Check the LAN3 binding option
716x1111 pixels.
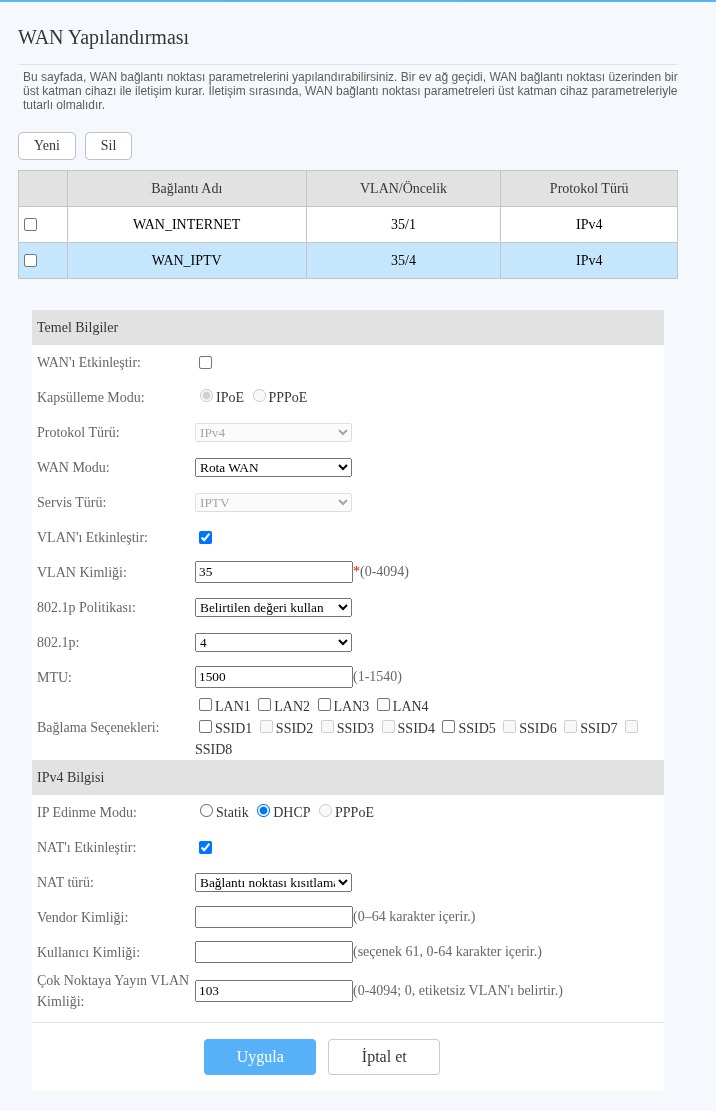pyautogui.click(x=324, y=704)
